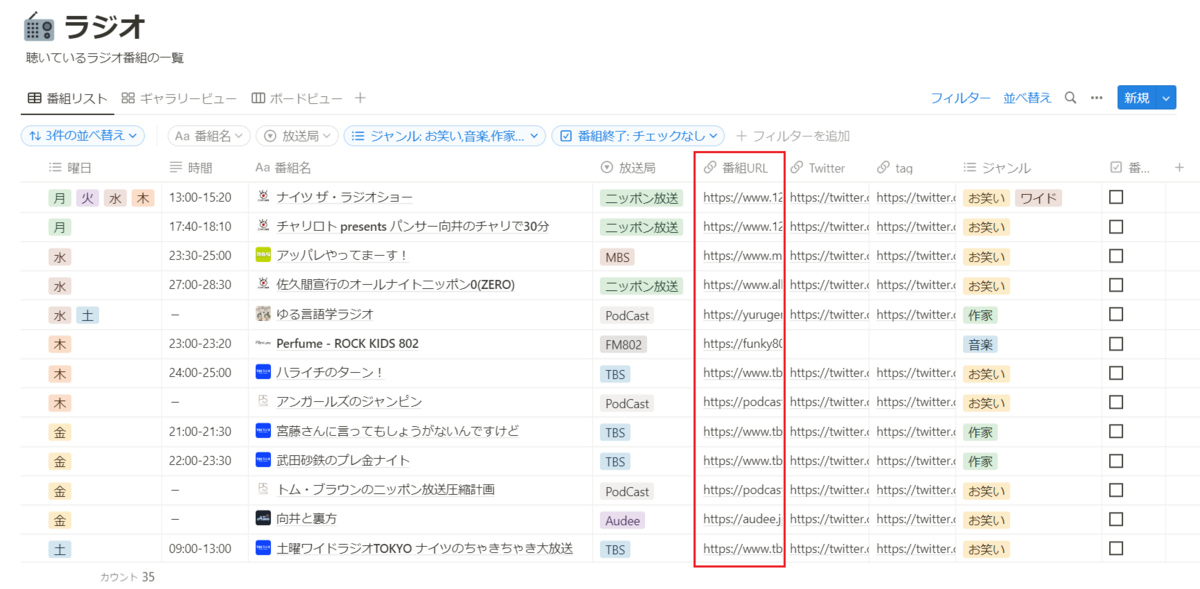Click the 武田砂鉄のプレ金ナイト blue icon
This screenshot has width=1200, height=589.
tap(264, 460)
